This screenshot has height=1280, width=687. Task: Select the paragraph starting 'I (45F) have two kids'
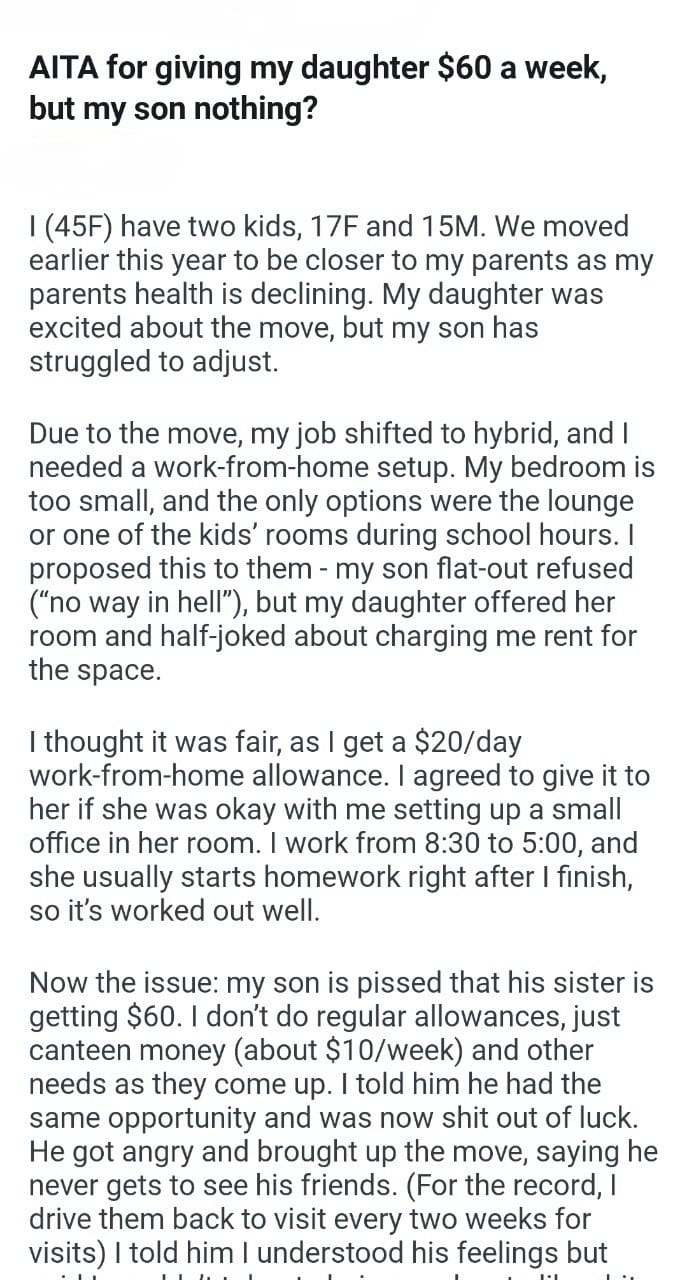click(x=341, y=293)
